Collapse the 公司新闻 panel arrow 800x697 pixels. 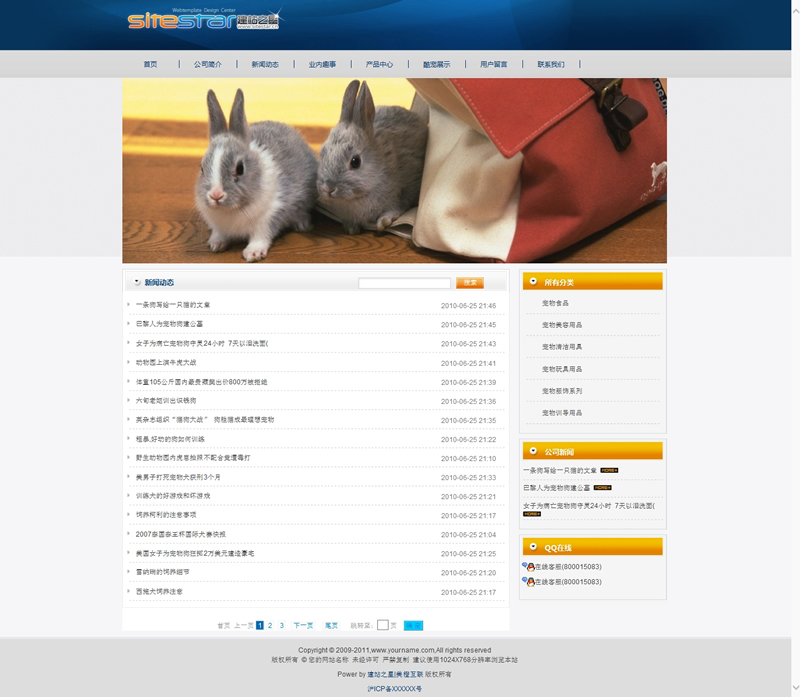[530, 452]
